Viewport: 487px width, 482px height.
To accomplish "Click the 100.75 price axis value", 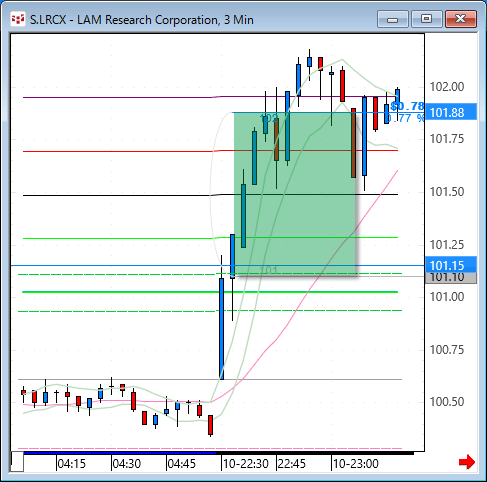I will (x=447, y=350).
